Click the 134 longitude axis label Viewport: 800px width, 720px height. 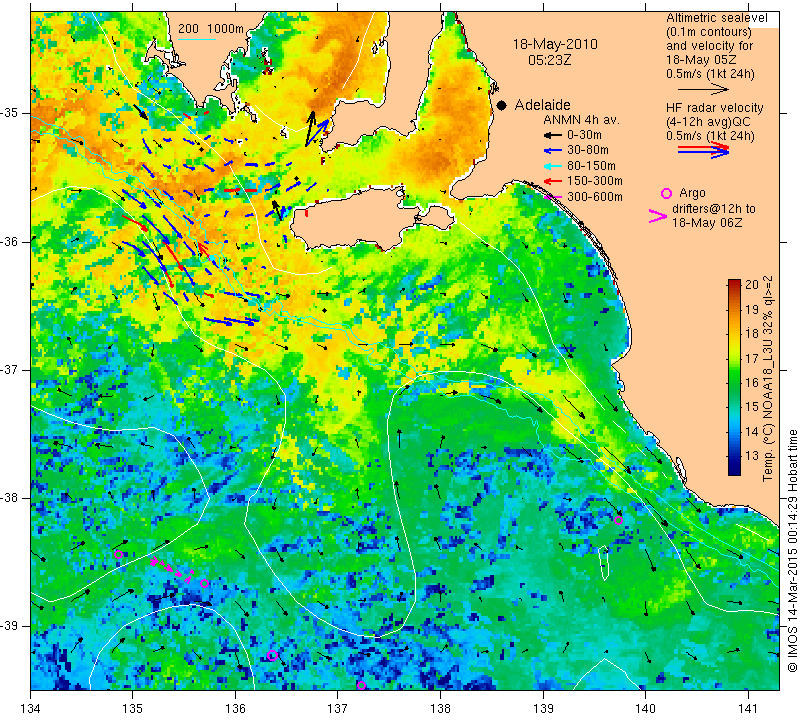click(31, 709)
